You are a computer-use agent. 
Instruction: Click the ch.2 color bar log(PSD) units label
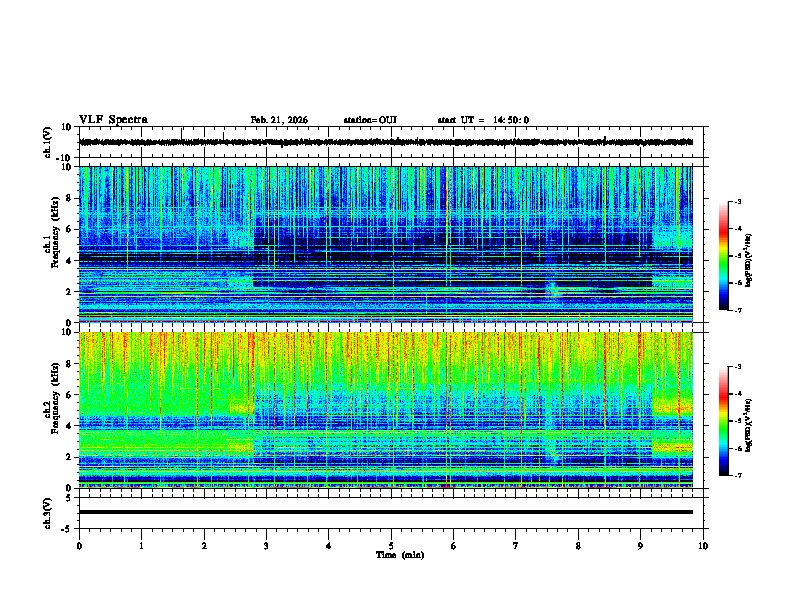click(x=749, y=425)
